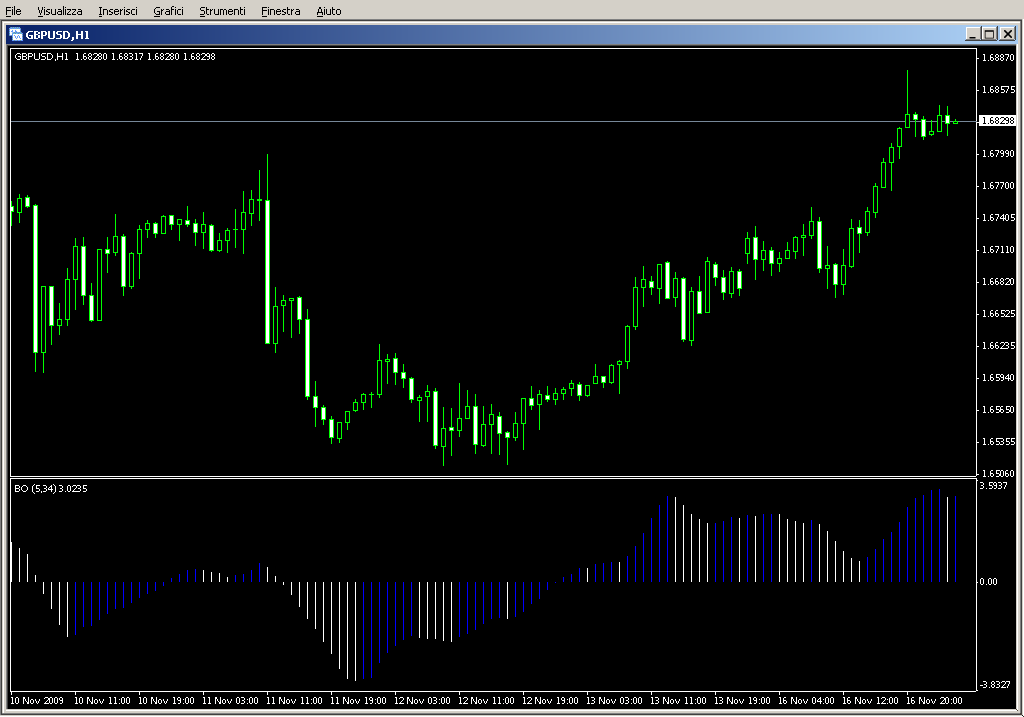
Task: Close the GBPUSD,H1 chart window
Action: [1006, 34]
